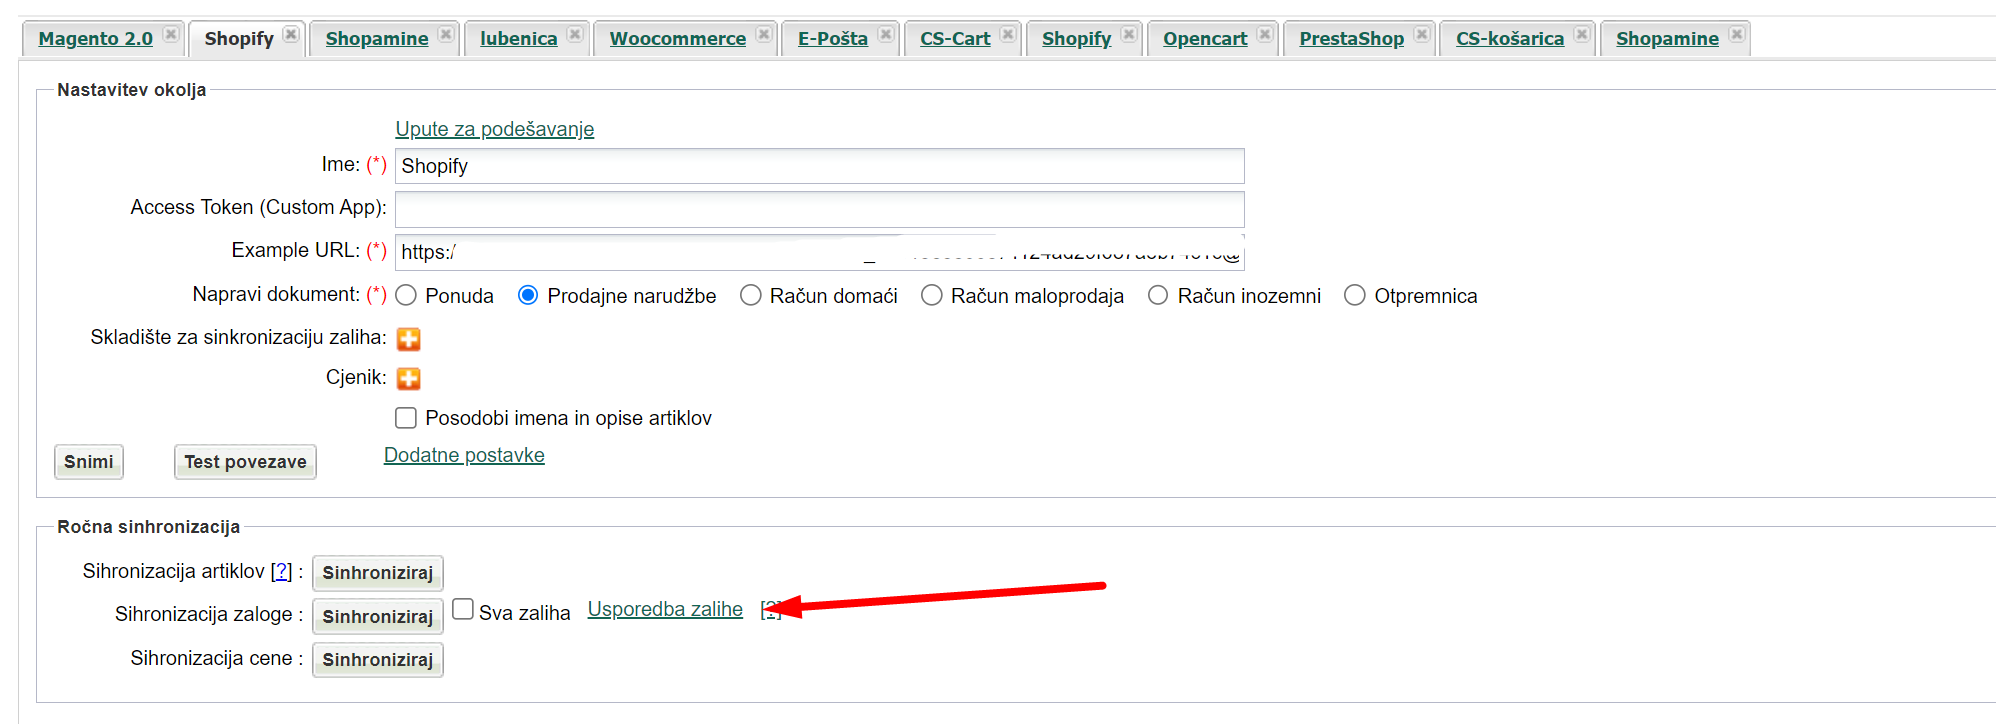Close the CS-Cart tab
The image size is (1996, 724).
1008,35
